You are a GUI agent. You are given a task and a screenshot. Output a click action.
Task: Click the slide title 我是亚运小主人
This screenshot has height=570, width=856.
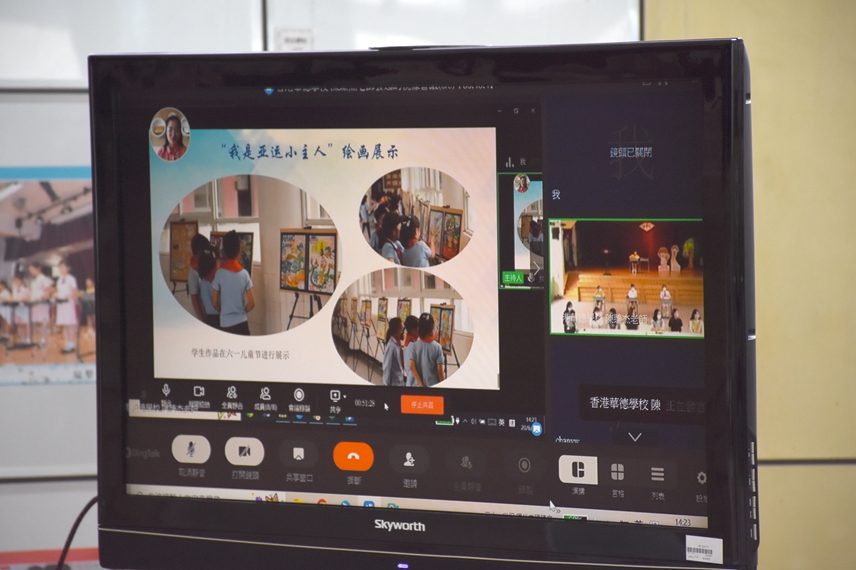[277, 152]
